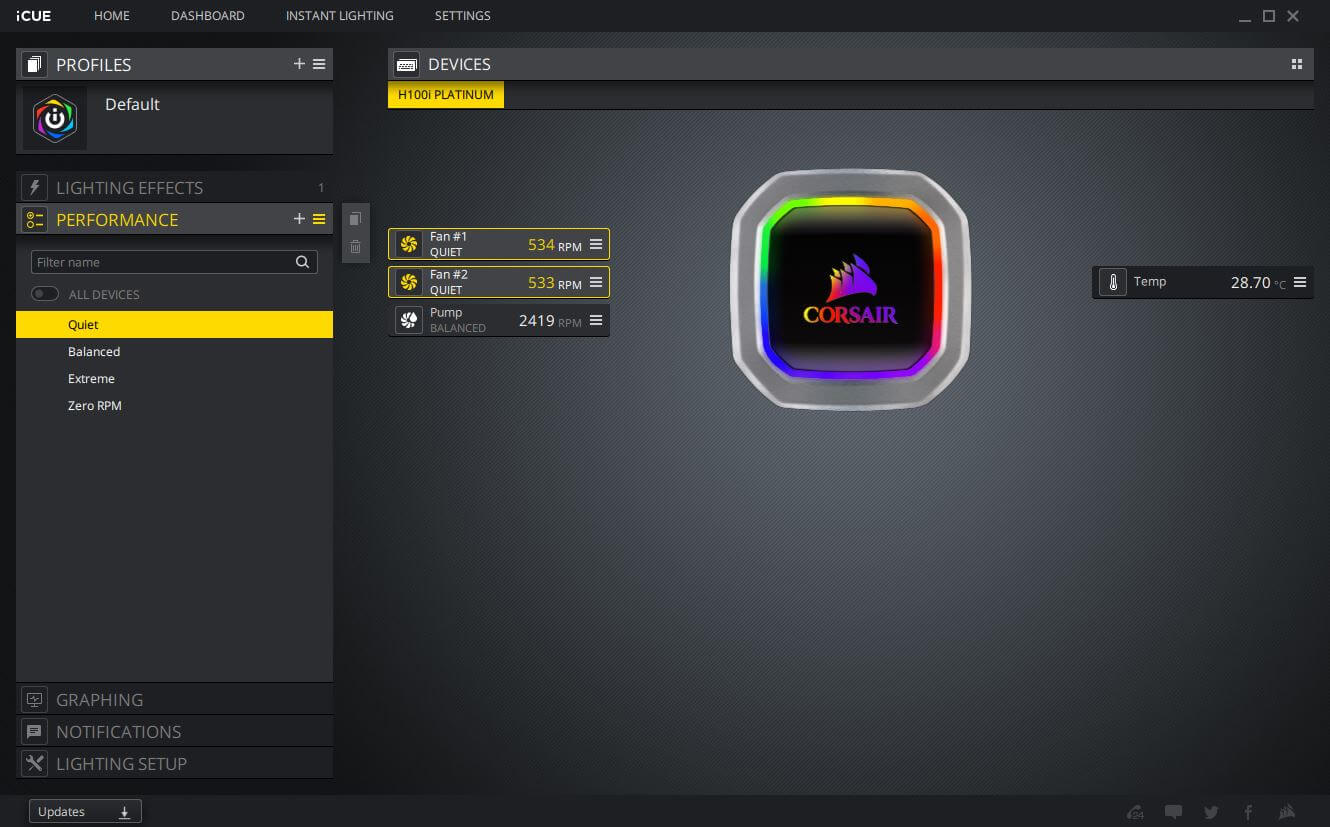Click the lighting effects count 1

pyautogui.click(x=321, y=188)
